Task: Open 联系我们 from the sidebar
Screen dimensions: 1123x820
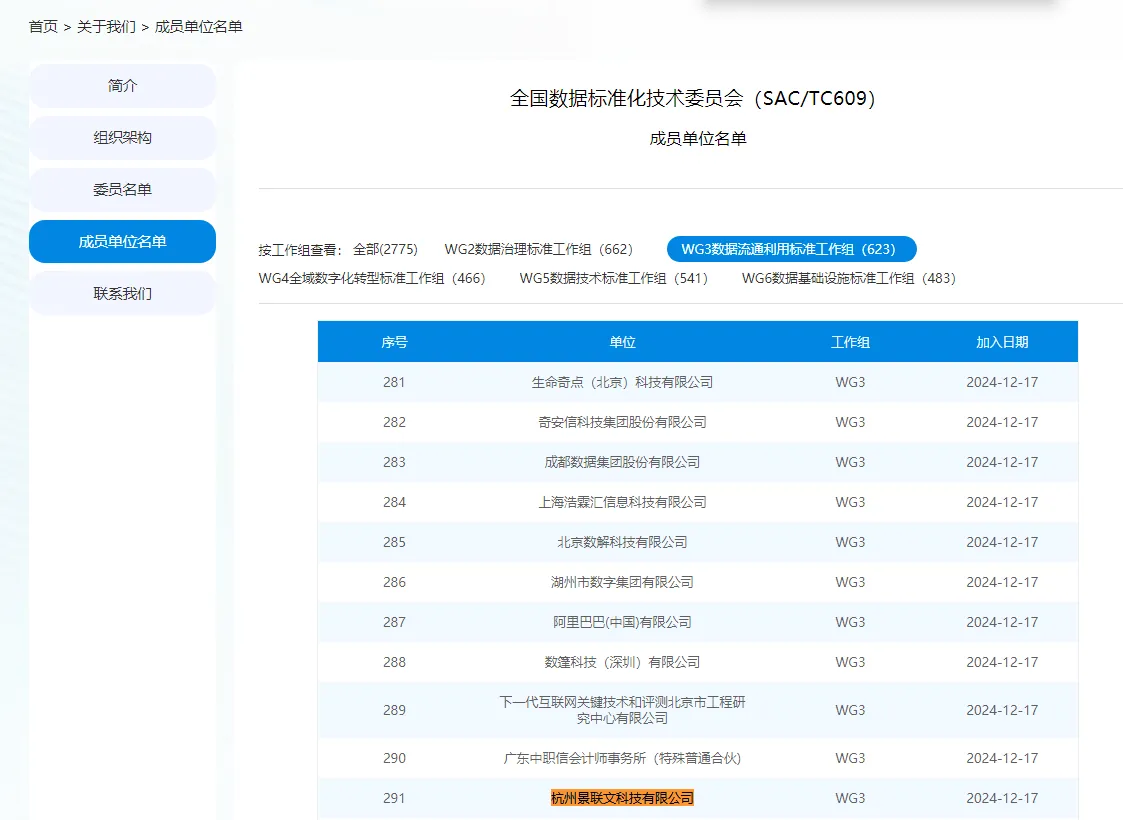Action: coord(122,294)
